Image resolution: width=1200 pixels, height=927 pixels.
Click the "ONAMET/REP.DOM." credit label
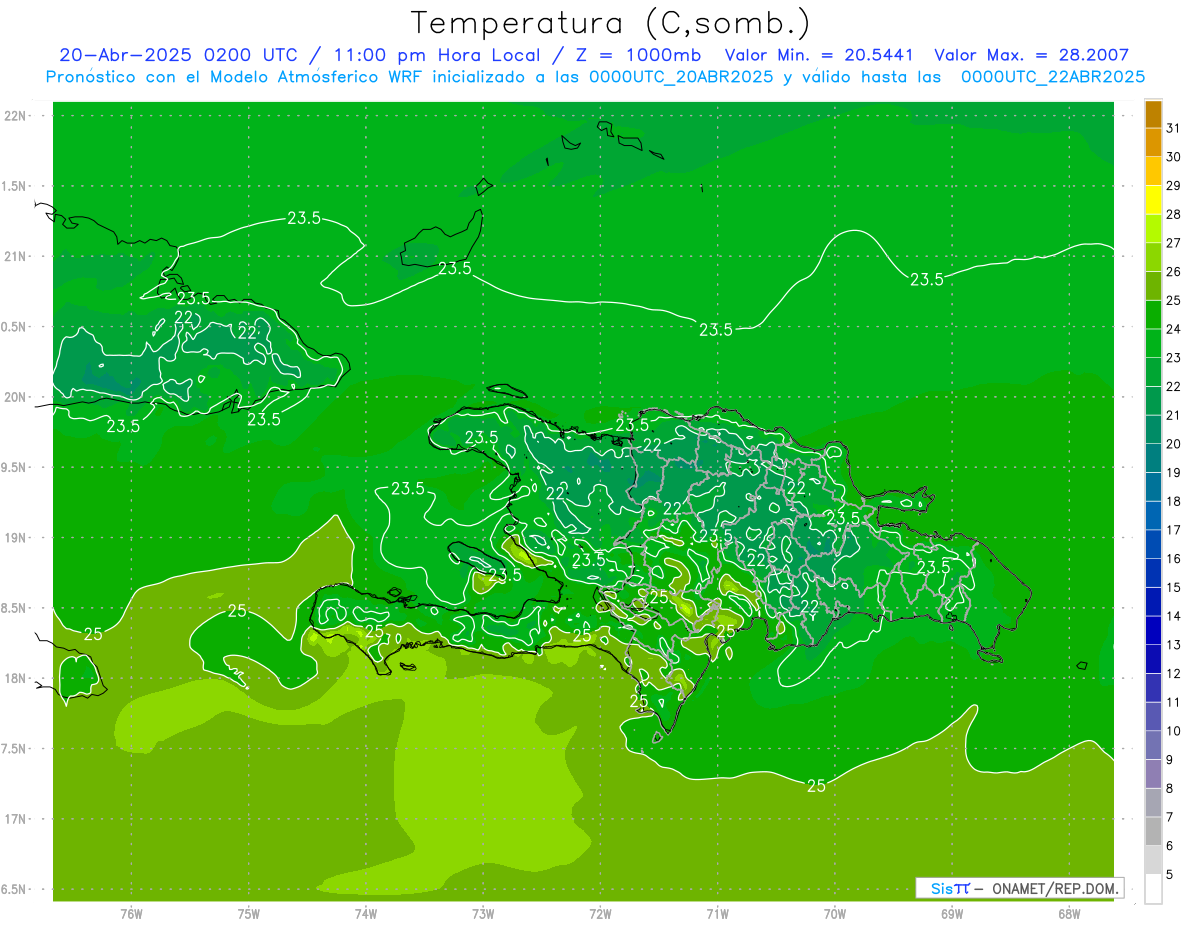click(1056, 888)
